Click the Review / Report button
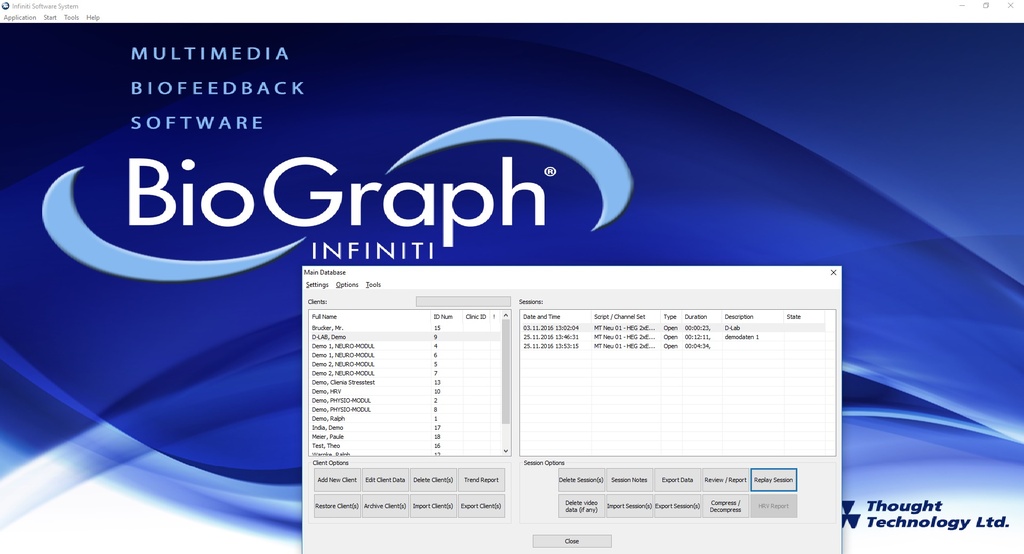This screenshot has width=1024, height=554. pyautogui.click(x=726, y=480)
